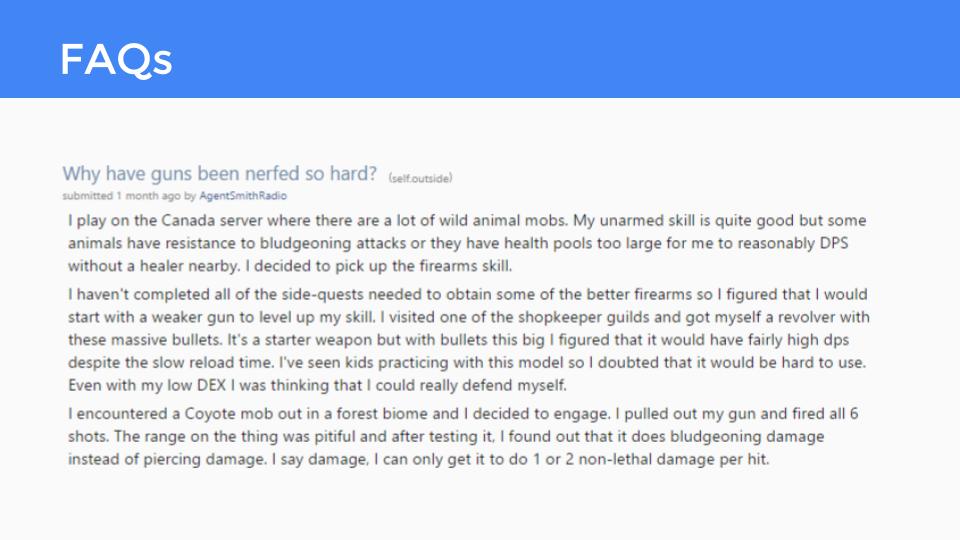Visit AgentSmithRadio's user profile
The image size is (960, 540).
(243, 196)
